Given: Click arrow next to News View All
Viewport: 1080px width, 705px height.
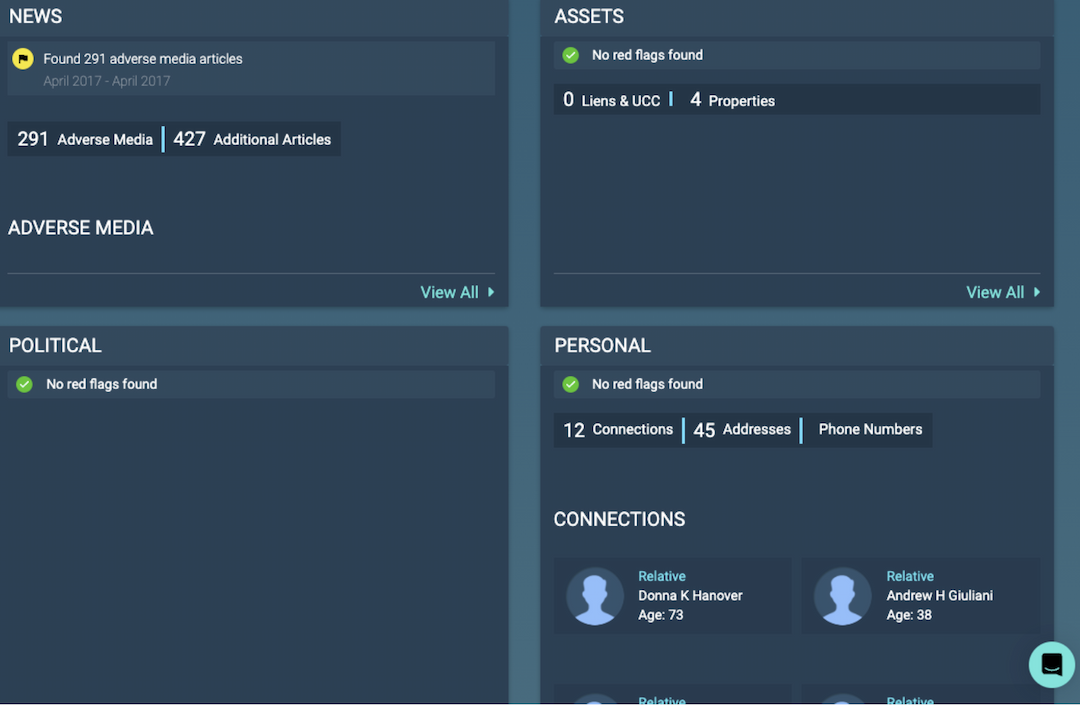Looking at the screenshot, I should point(491,292).
